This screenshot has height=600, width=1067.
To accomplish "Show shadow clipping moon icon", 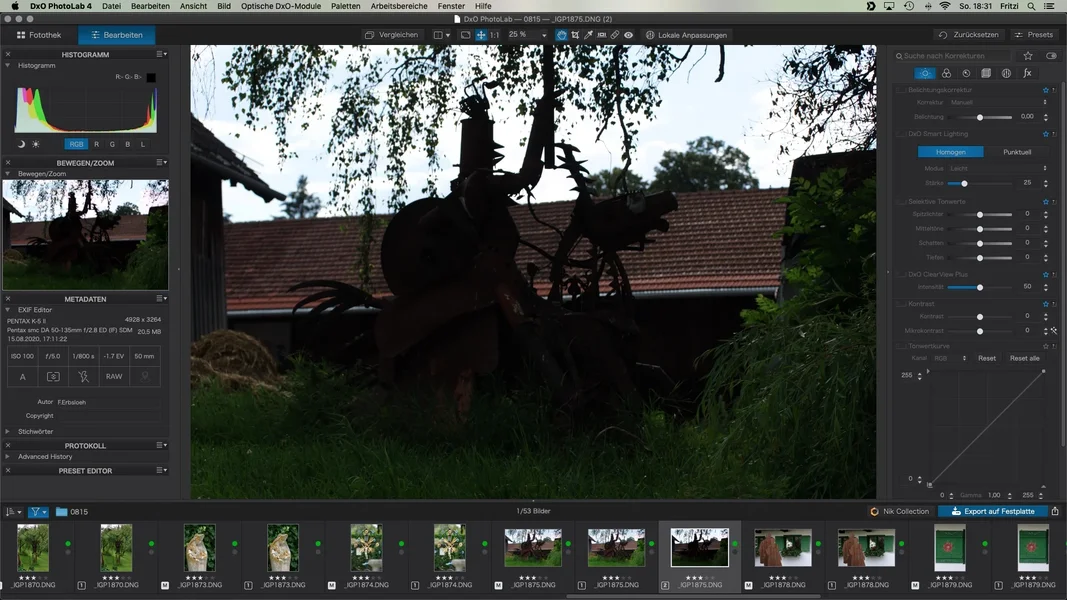I will pos(21,144).
